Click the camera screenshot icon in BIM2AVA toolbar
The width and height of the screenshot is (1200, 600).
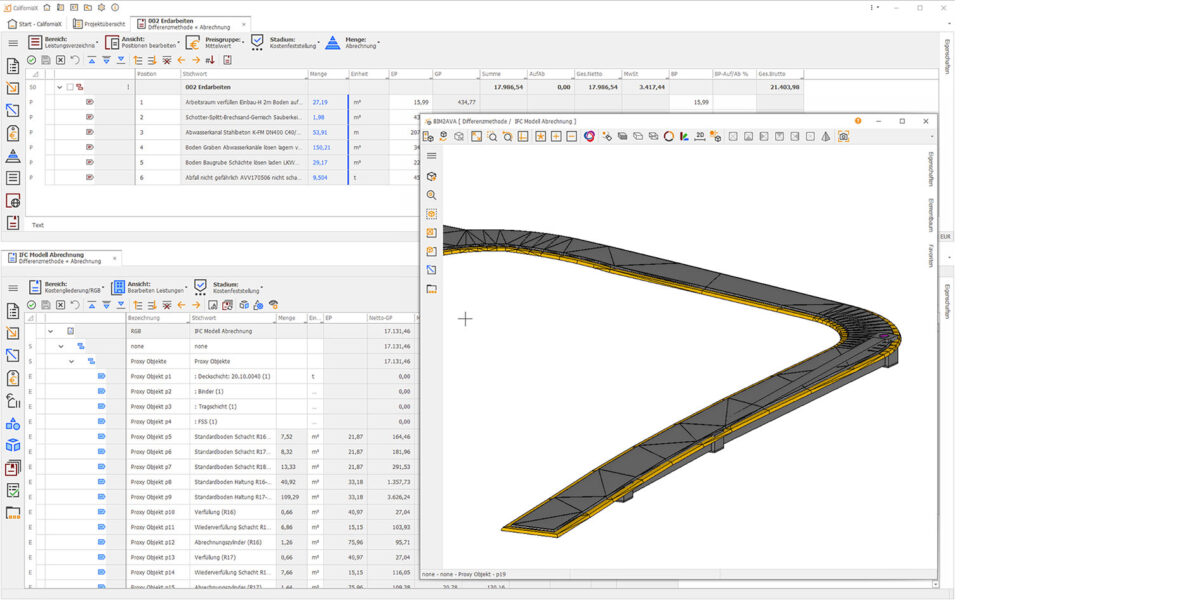click(843, 136)
